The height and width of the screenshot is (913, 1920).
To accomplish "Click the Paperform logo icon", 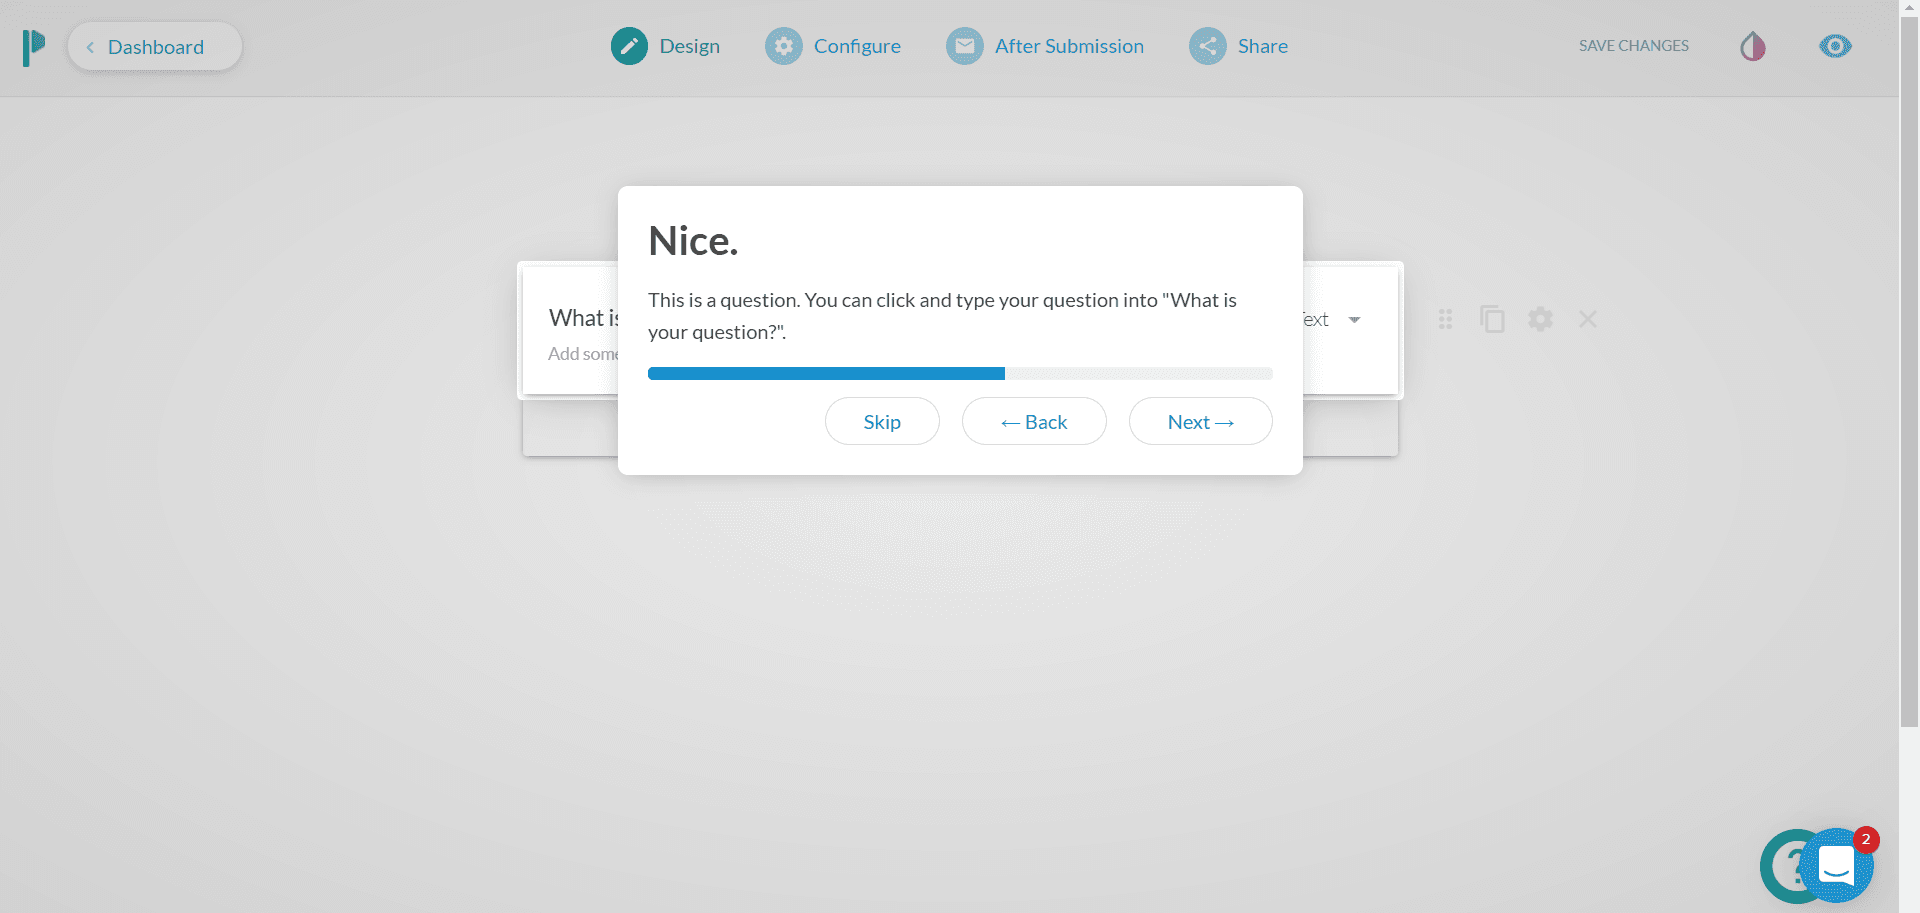I will (x=34, y=47).
